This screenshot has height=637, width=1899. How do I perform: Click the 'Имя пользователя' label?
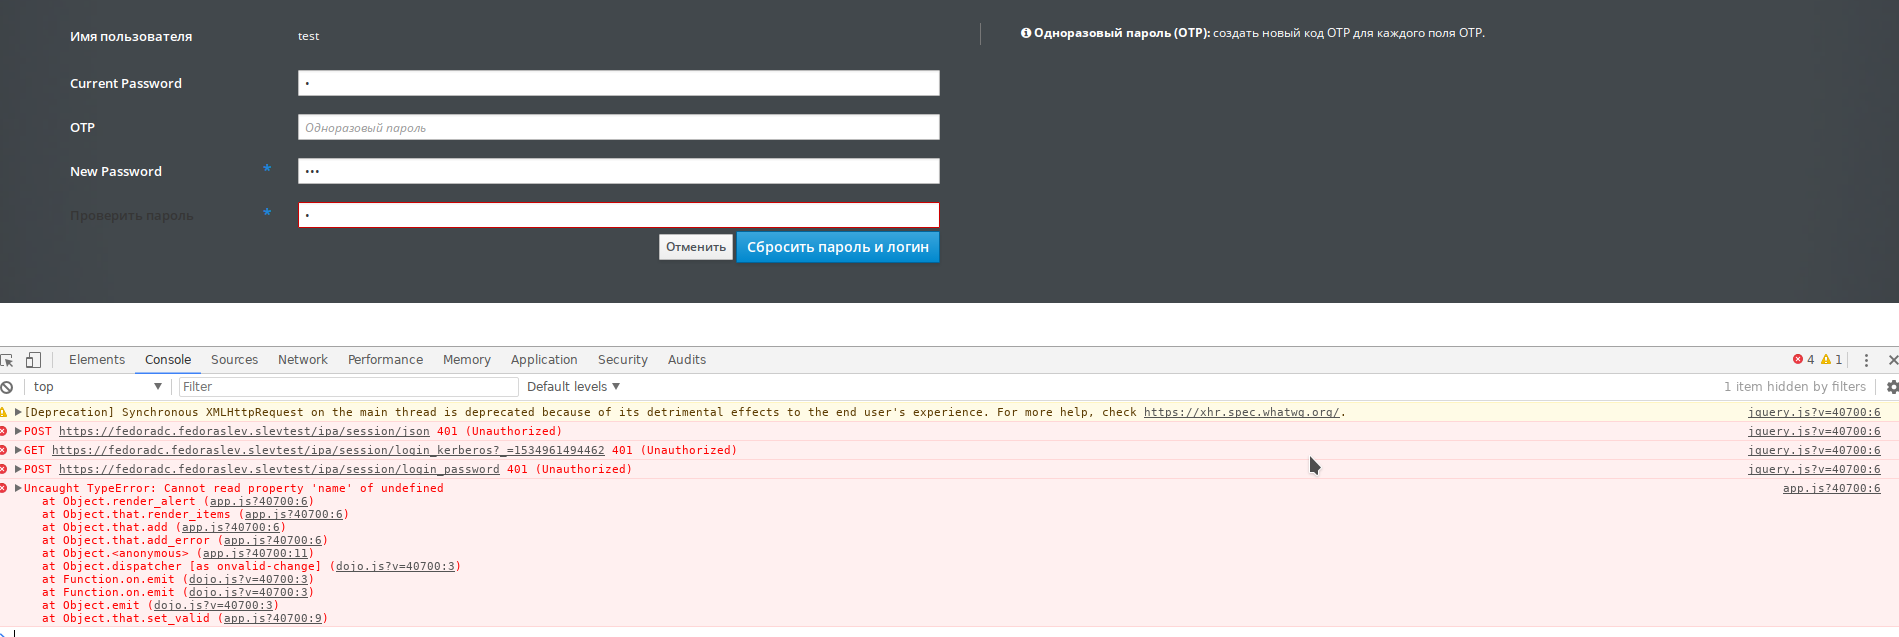131,36
